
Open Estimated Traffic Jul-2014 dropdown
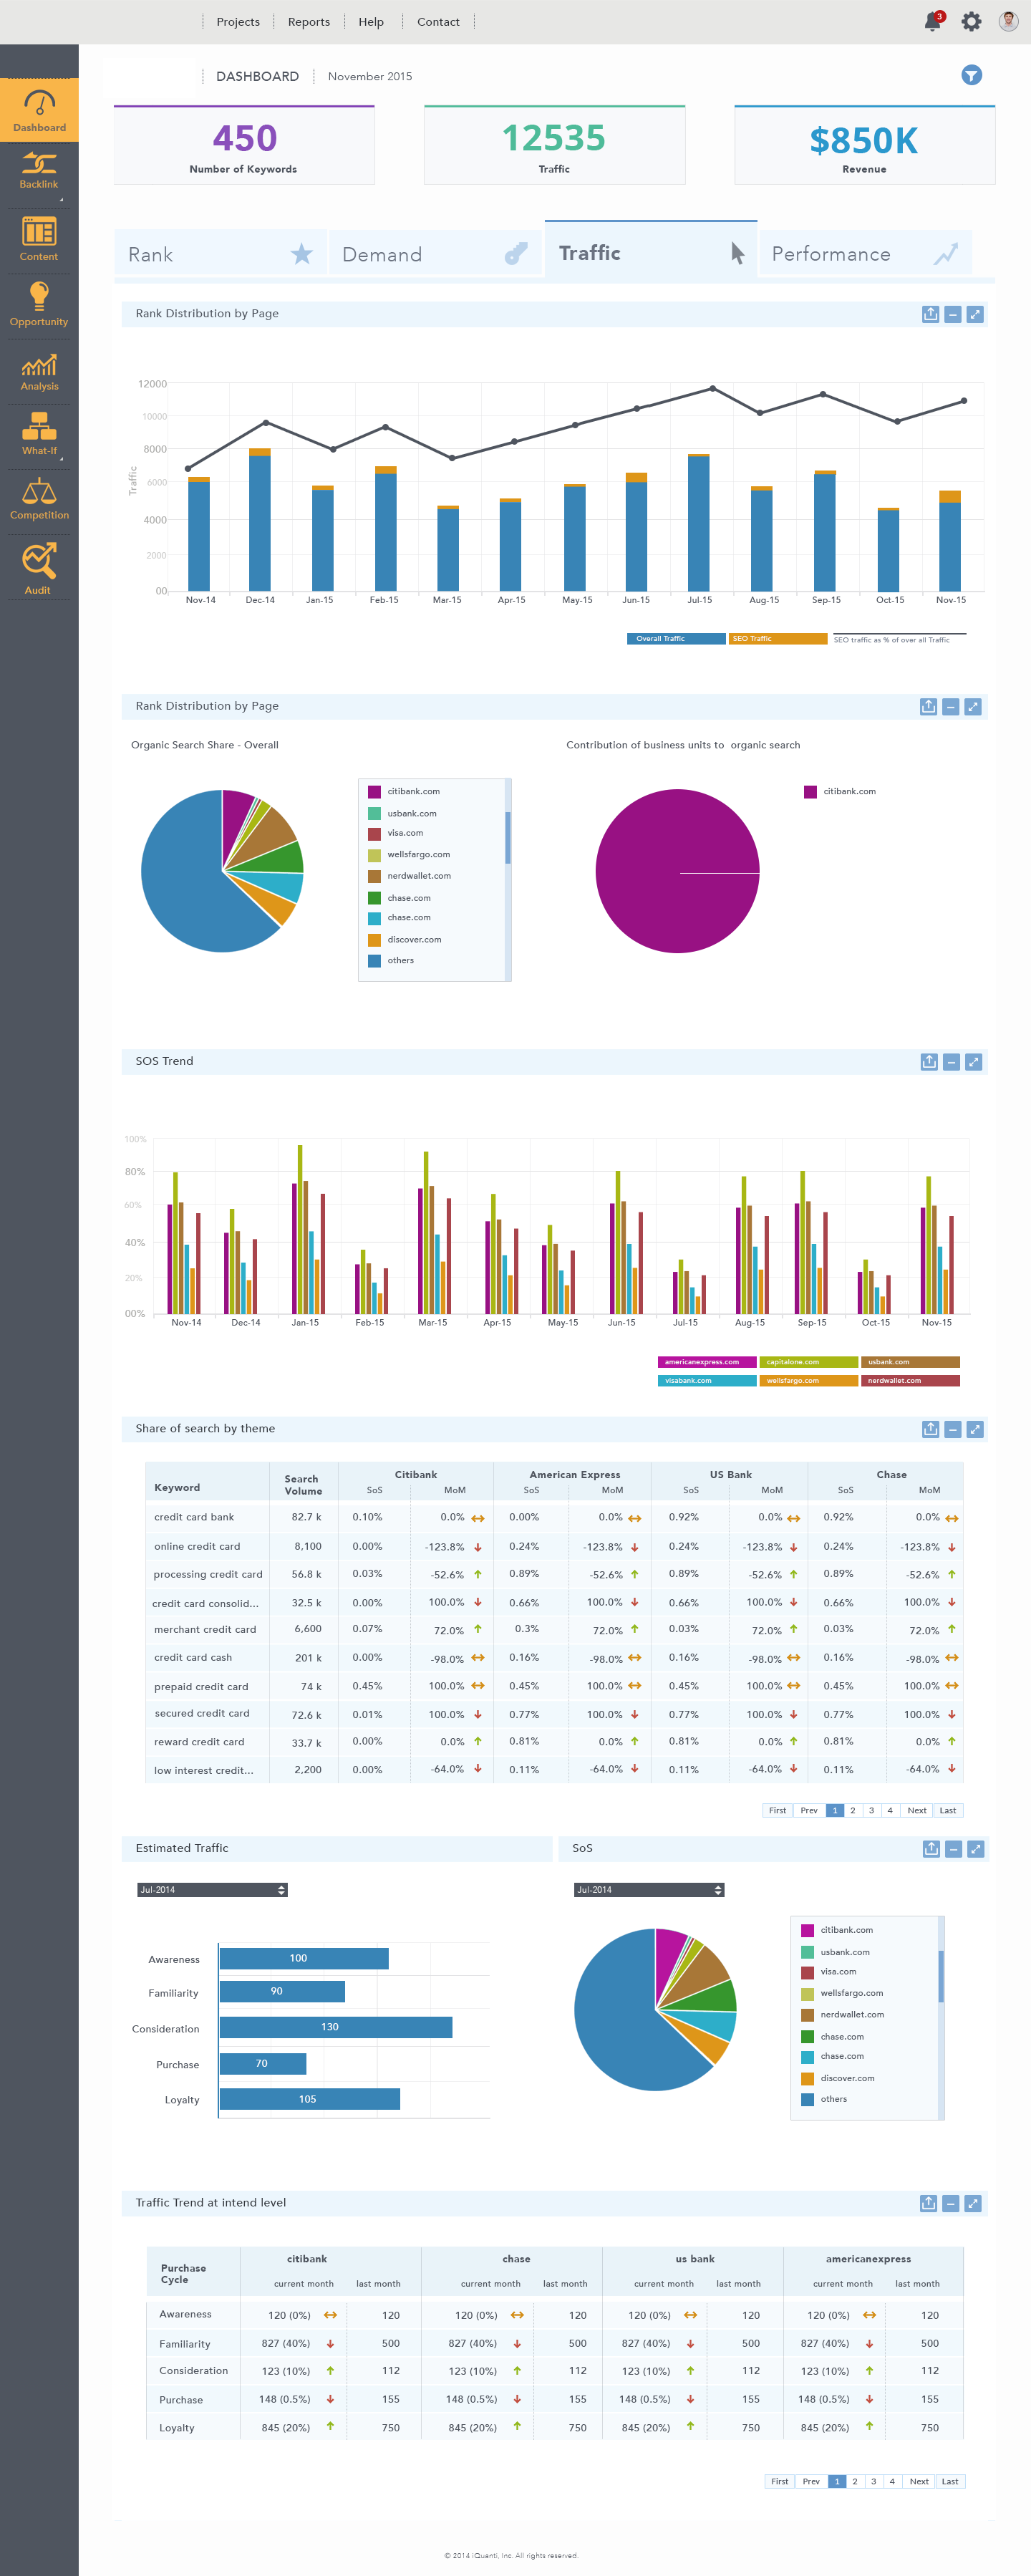click(212, 1890)
